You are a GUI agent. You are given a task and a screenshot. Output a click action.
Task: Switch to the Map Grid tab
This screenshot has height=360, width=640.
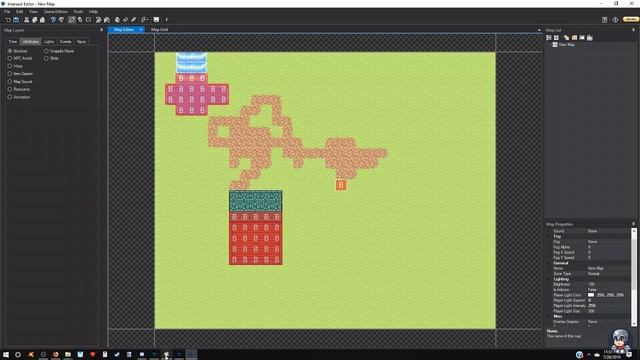pyautogui.click(x=159, y=29)
